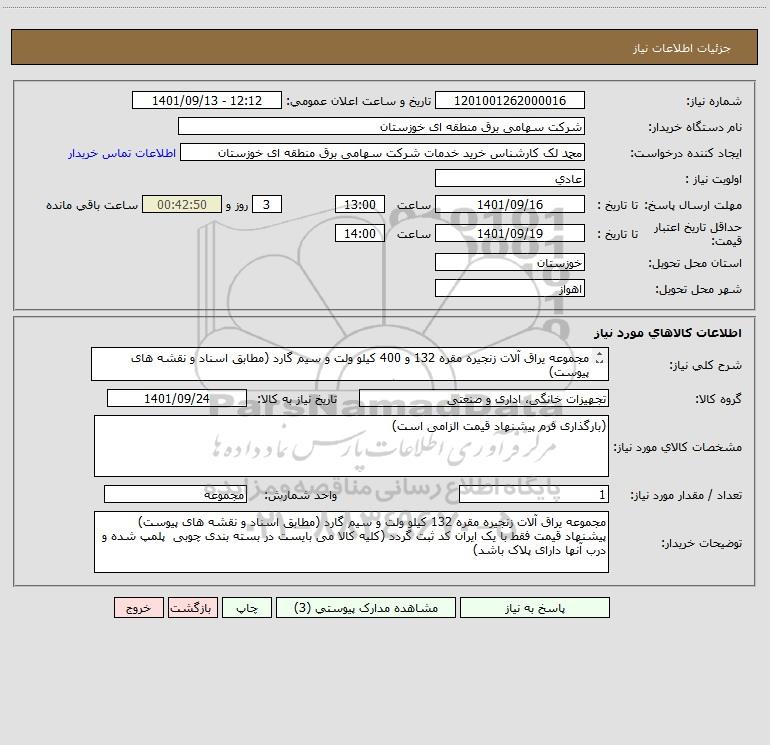Click the label استان محل تحویل
The height and width of the screenshot is (745, 770).
click(x=695, y=263)
